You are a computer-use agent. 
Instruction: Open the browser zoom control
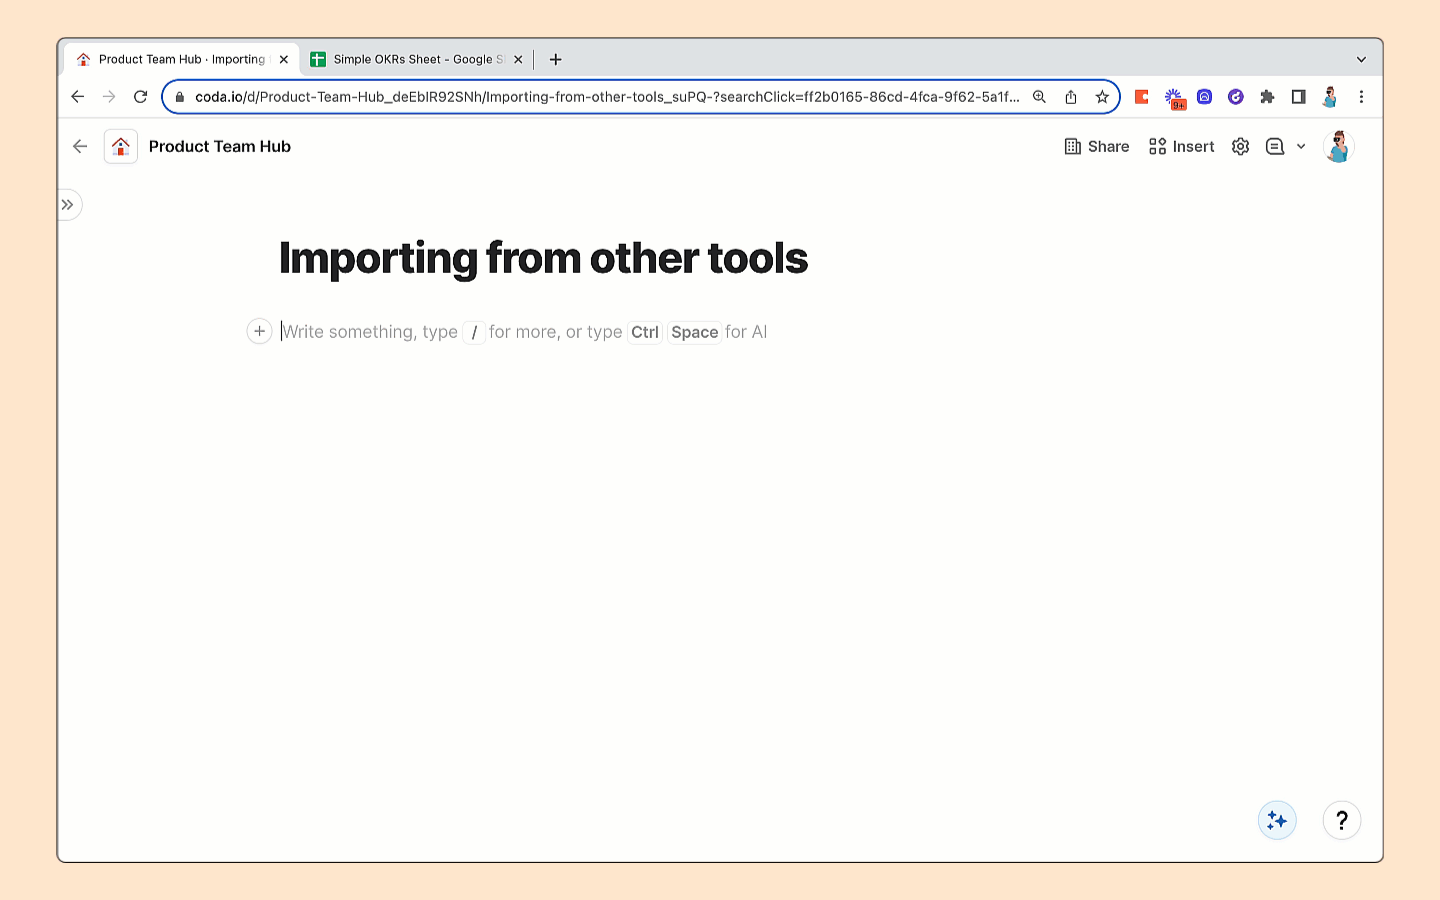pos(1040,97)
